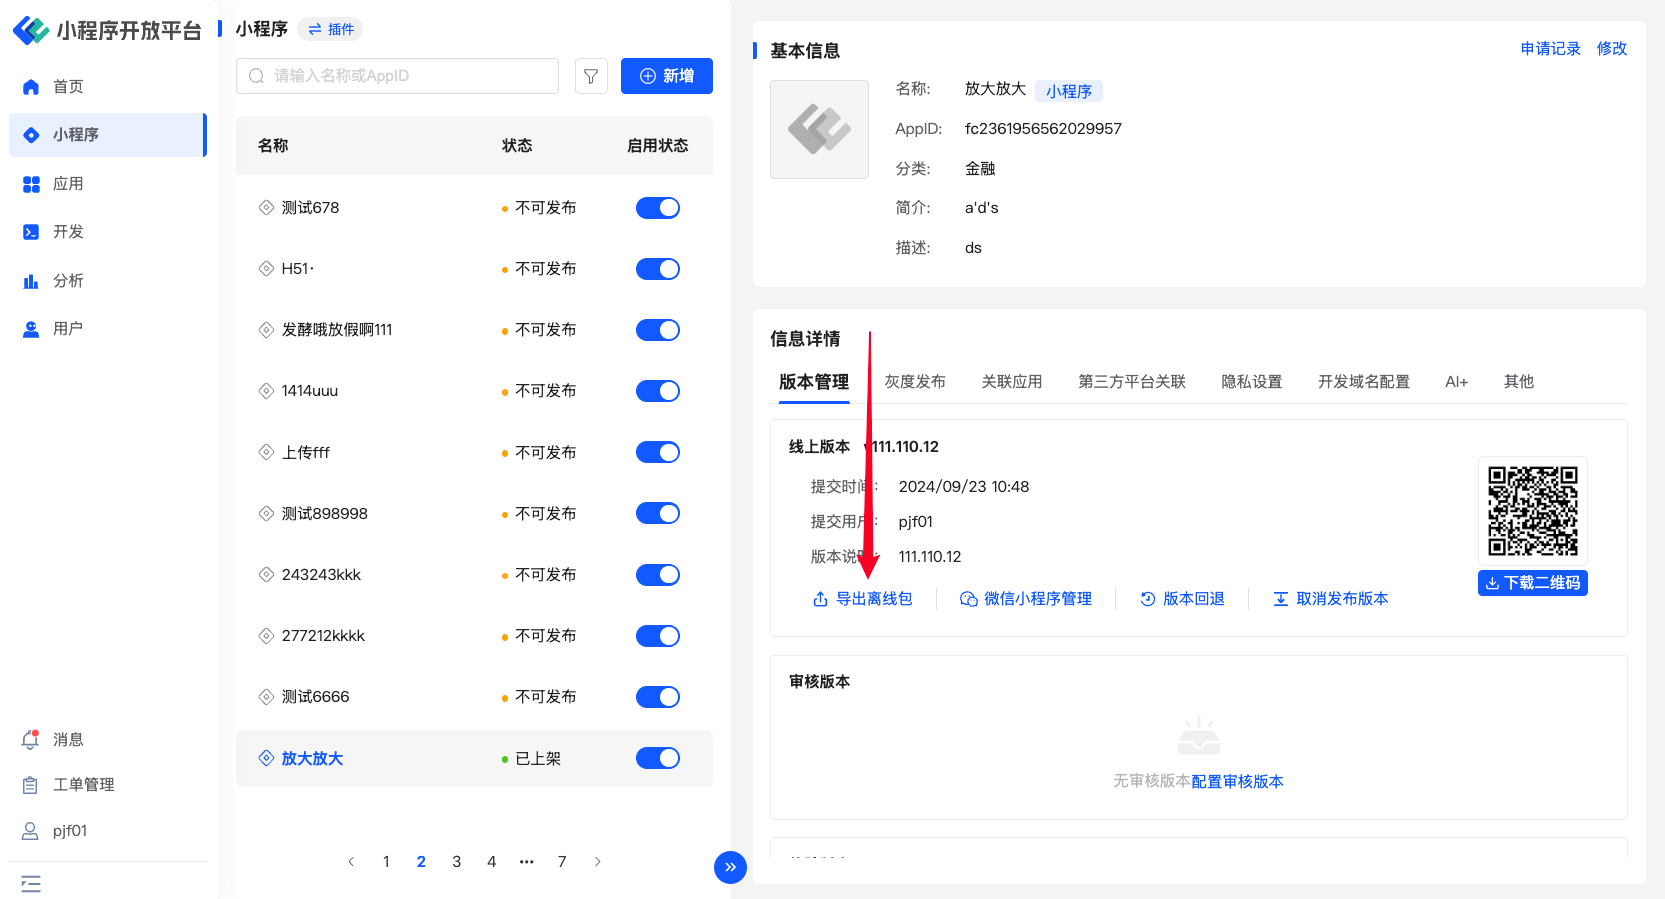This screenshot has height=899, width=1665.
Task: Turn off the 放大放大 enable switch
Action: tap(657, 758)
